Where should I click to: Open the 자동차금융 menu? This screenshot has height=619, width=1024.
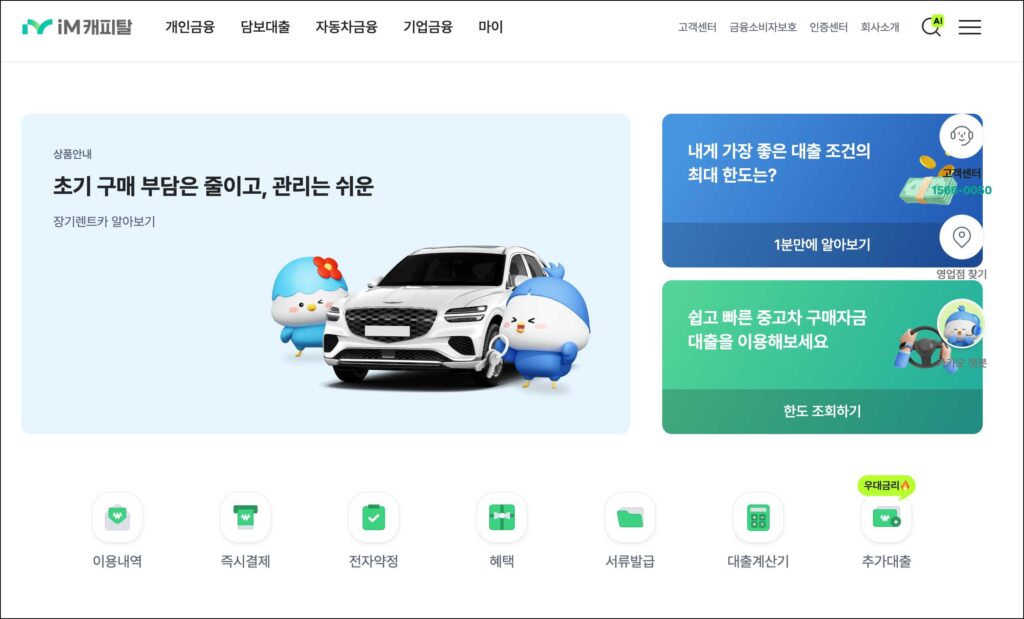click(346, 27)
